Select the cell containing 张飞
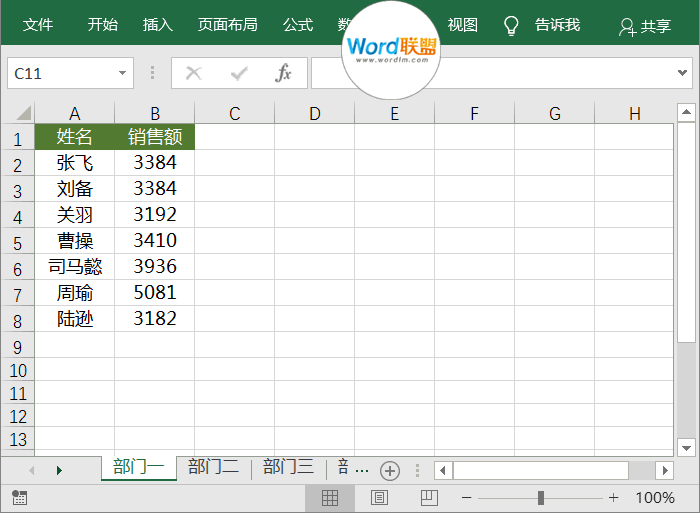The height and width of the screenshot is (513, 700). (x=75, y=163)
